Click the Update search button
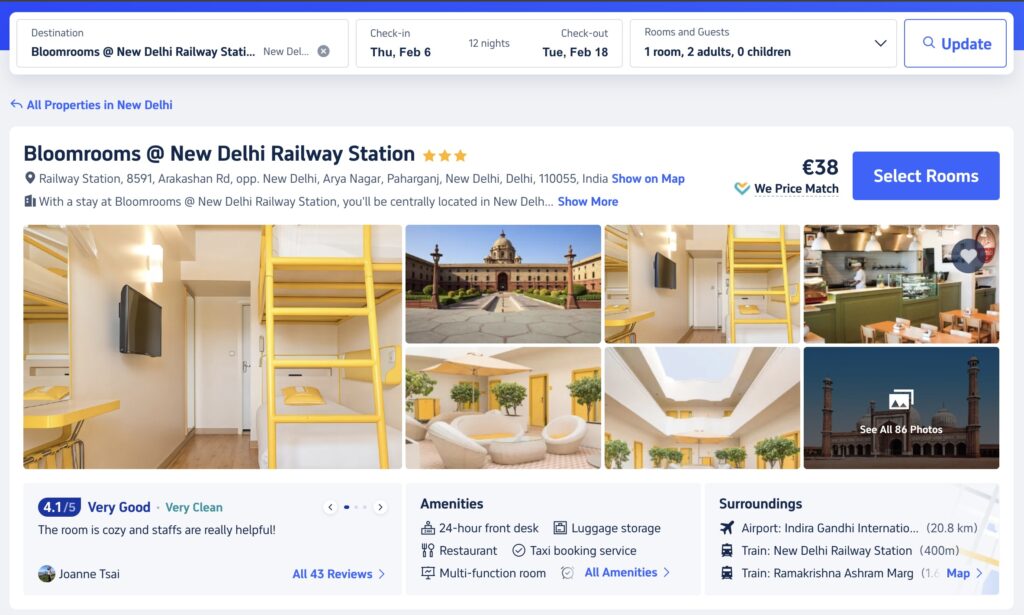Image resolution: width=1024 pixels, height=615 pixels. tap(955, 43)
